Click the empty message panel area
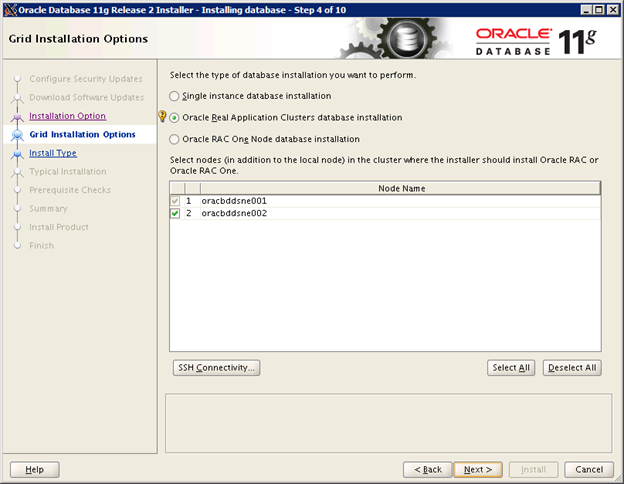Viewport: 624px width, 484px height. click(388, 423)
